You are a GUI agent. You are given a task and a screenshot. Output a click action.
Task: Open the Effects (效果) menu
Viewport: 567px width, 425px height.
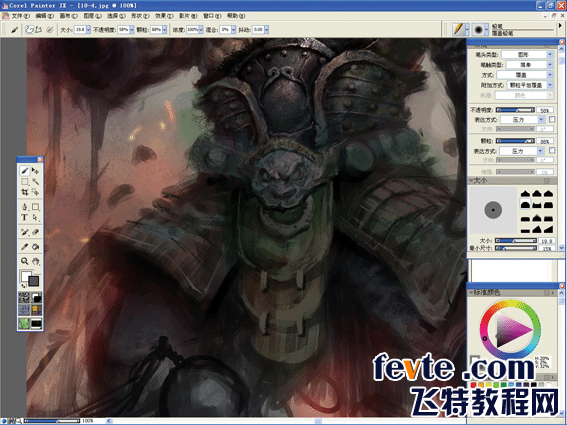(x=164, y=16)
